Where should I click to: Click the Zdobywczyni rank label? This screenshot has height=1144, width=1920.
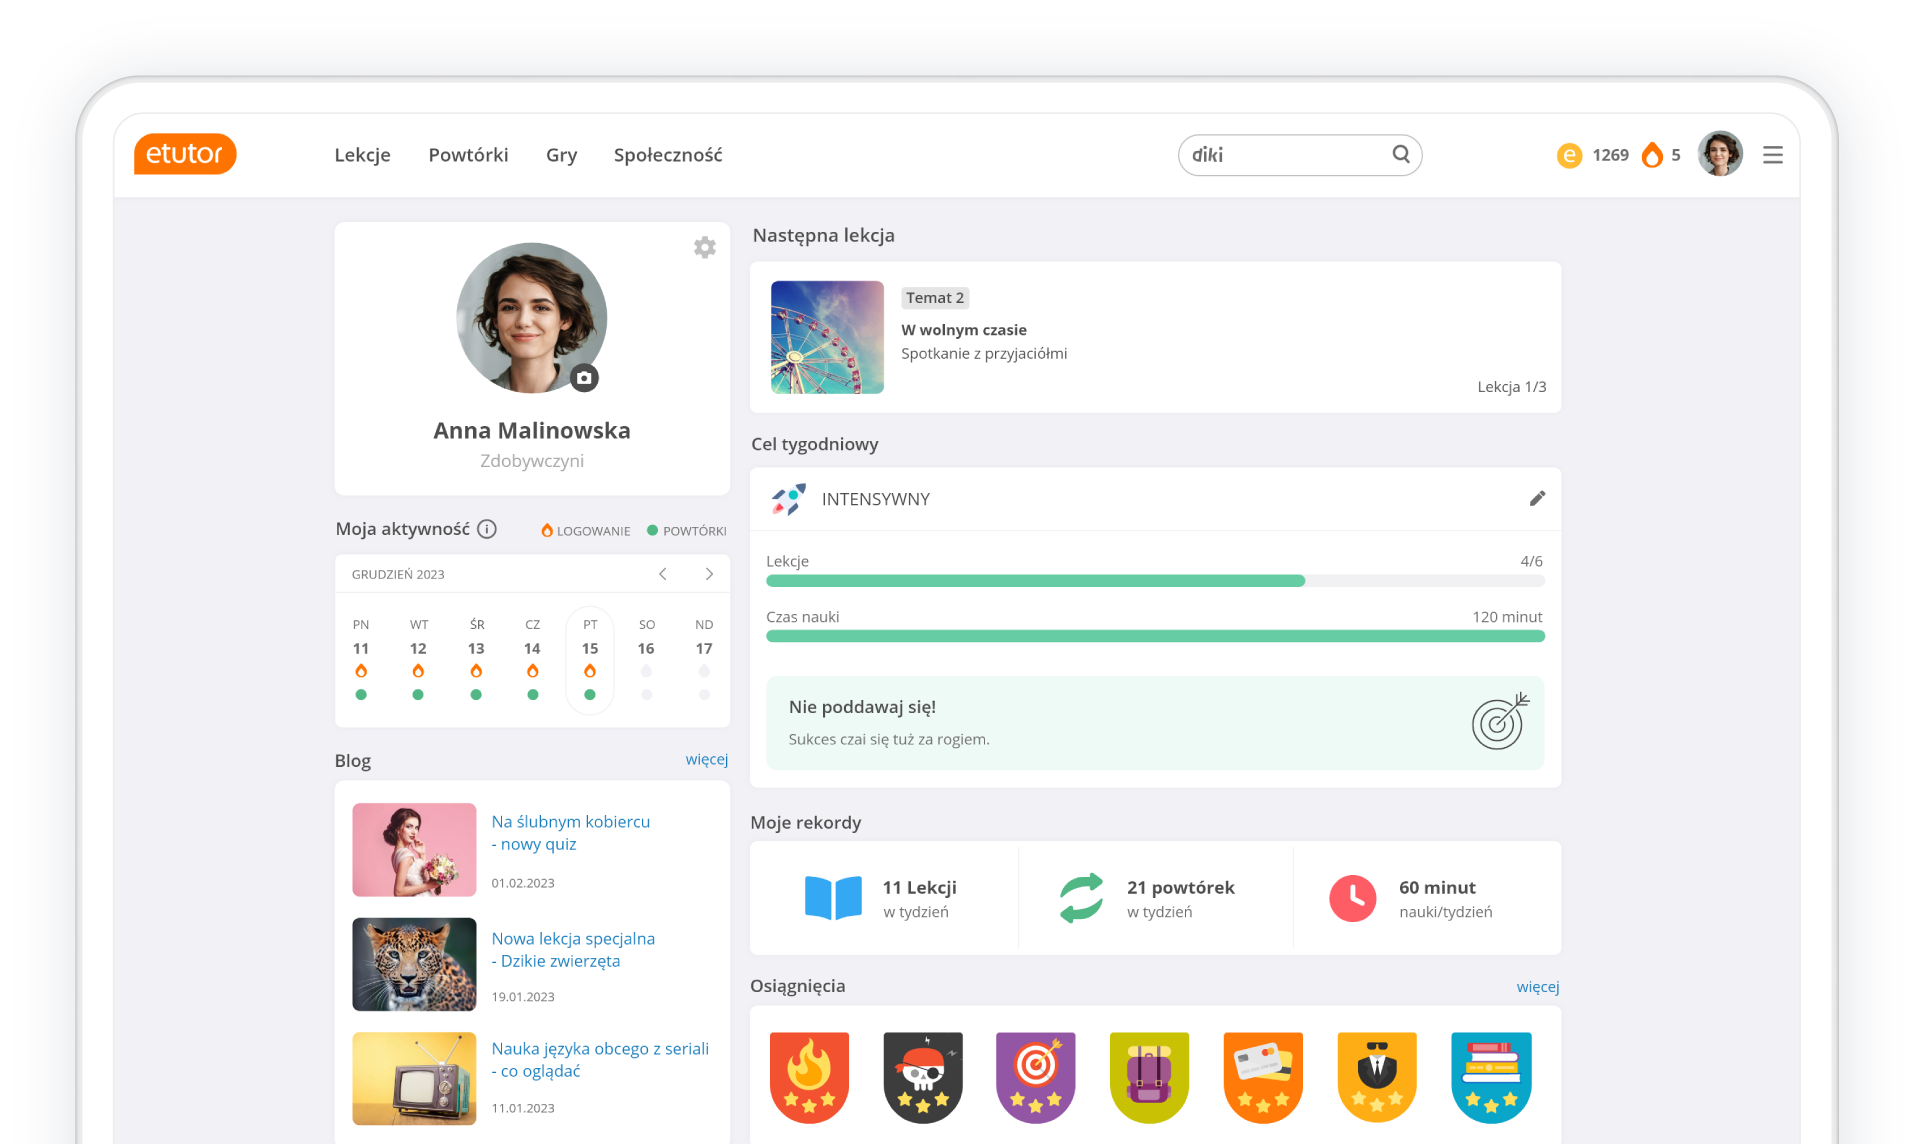pos(532,461)
